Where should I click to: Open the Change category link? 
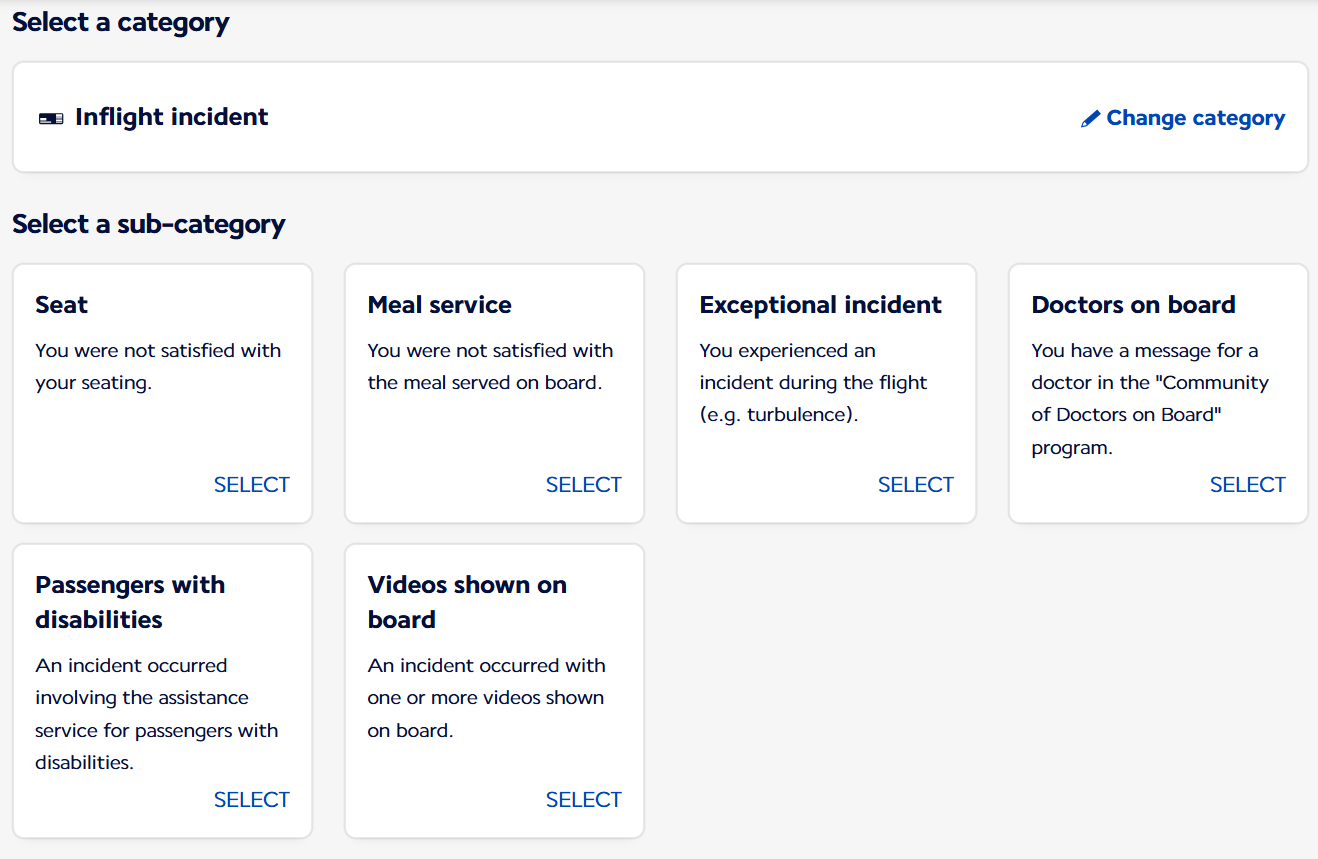(1195, 118)
